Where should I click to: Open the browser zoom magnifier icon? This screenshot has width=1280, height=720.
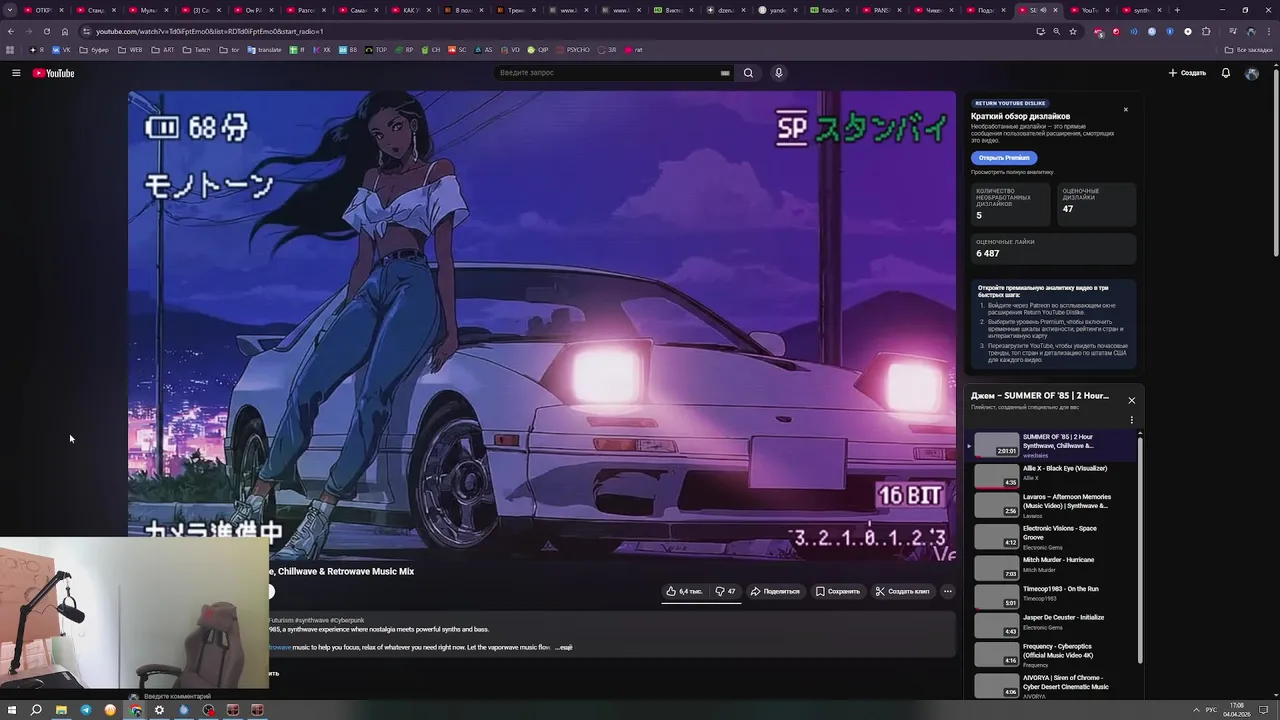pos(1056,31)
